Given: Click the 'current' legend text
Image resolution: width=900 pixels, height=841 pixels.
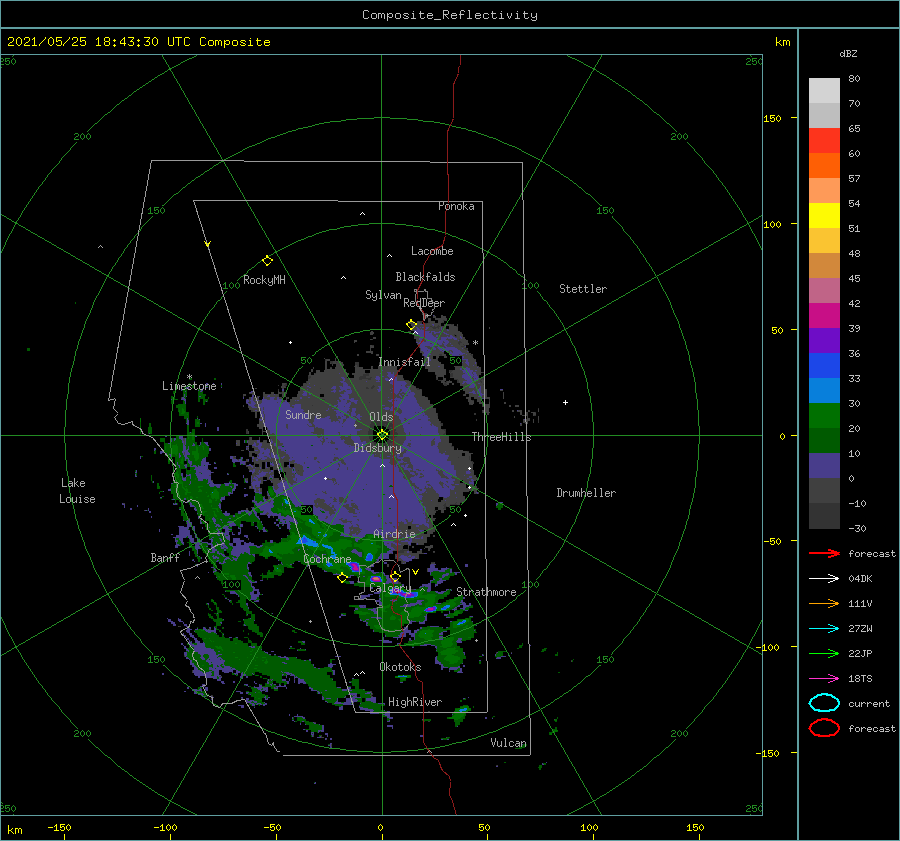Looking at the screenshot, I should point(869,703).
